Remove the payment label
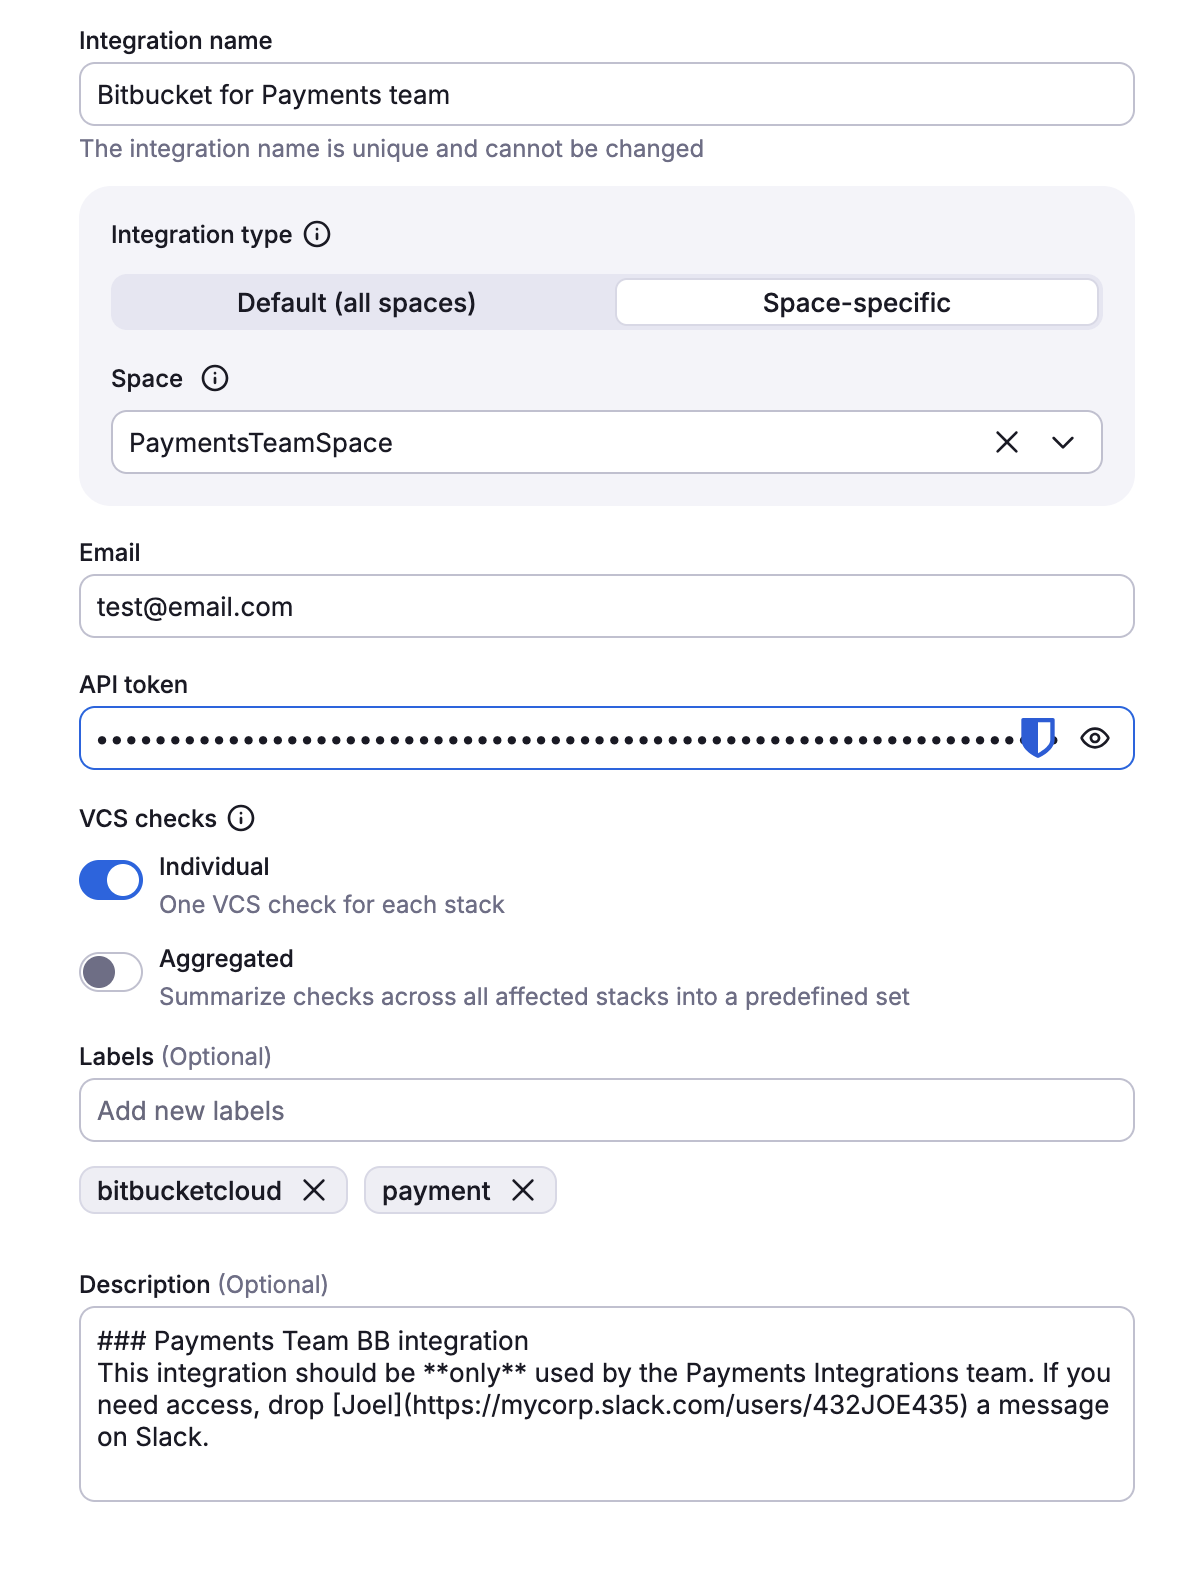 pos(523,1190)
